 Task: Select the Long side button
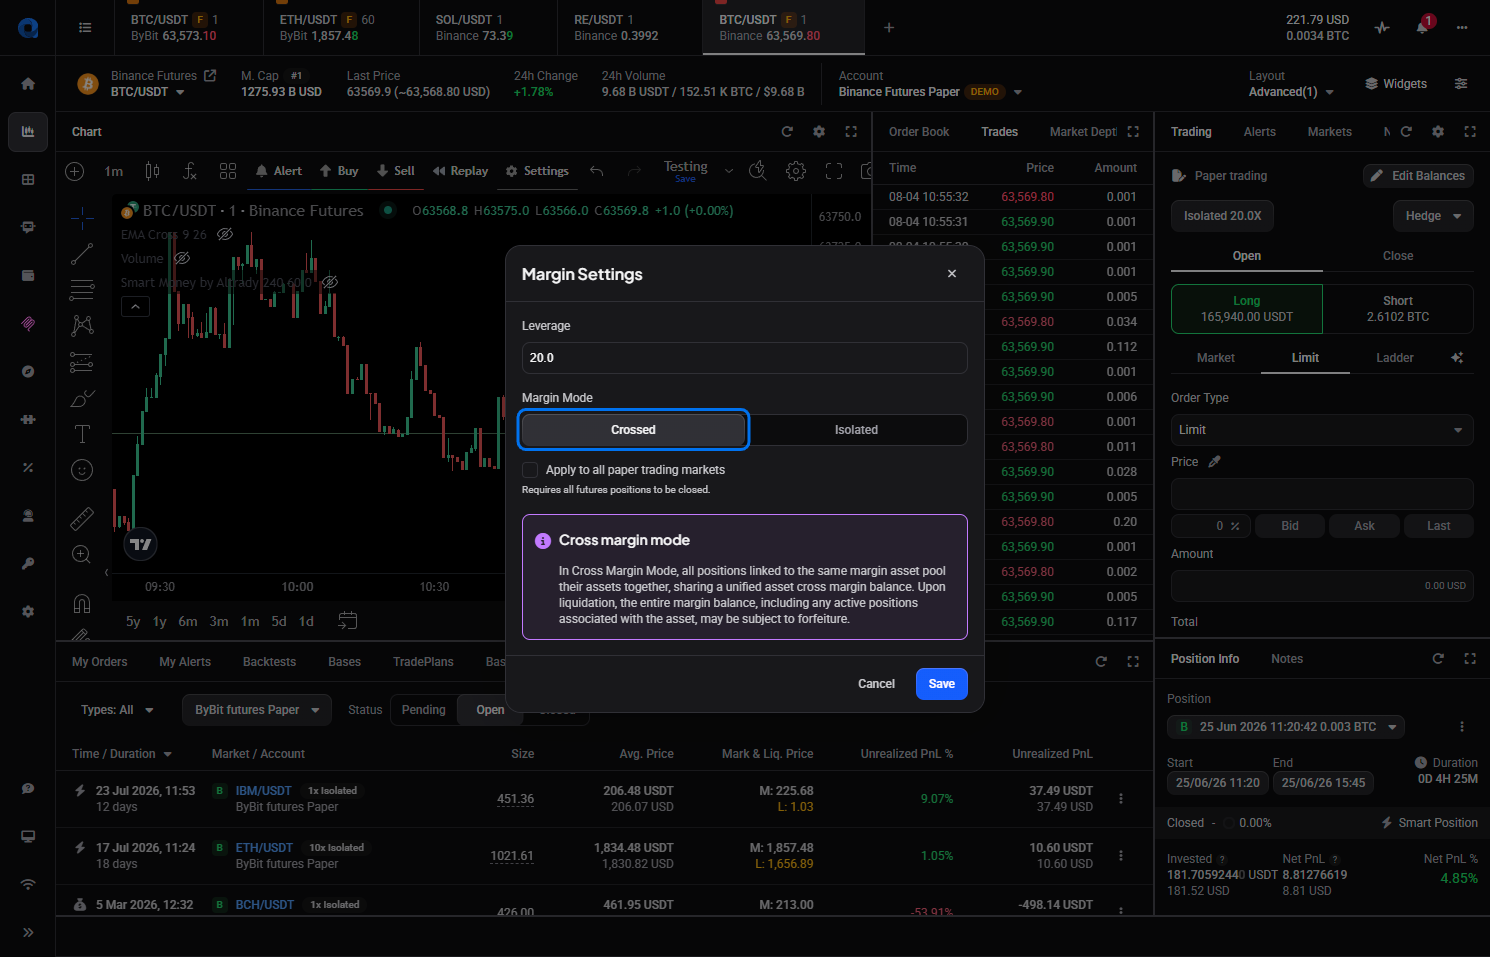(1247, 309)
